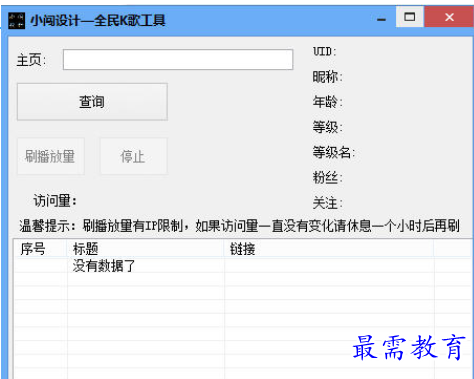474x379 pixels.
Task: Click the 查询 button
Action: [x=92, y=102]
